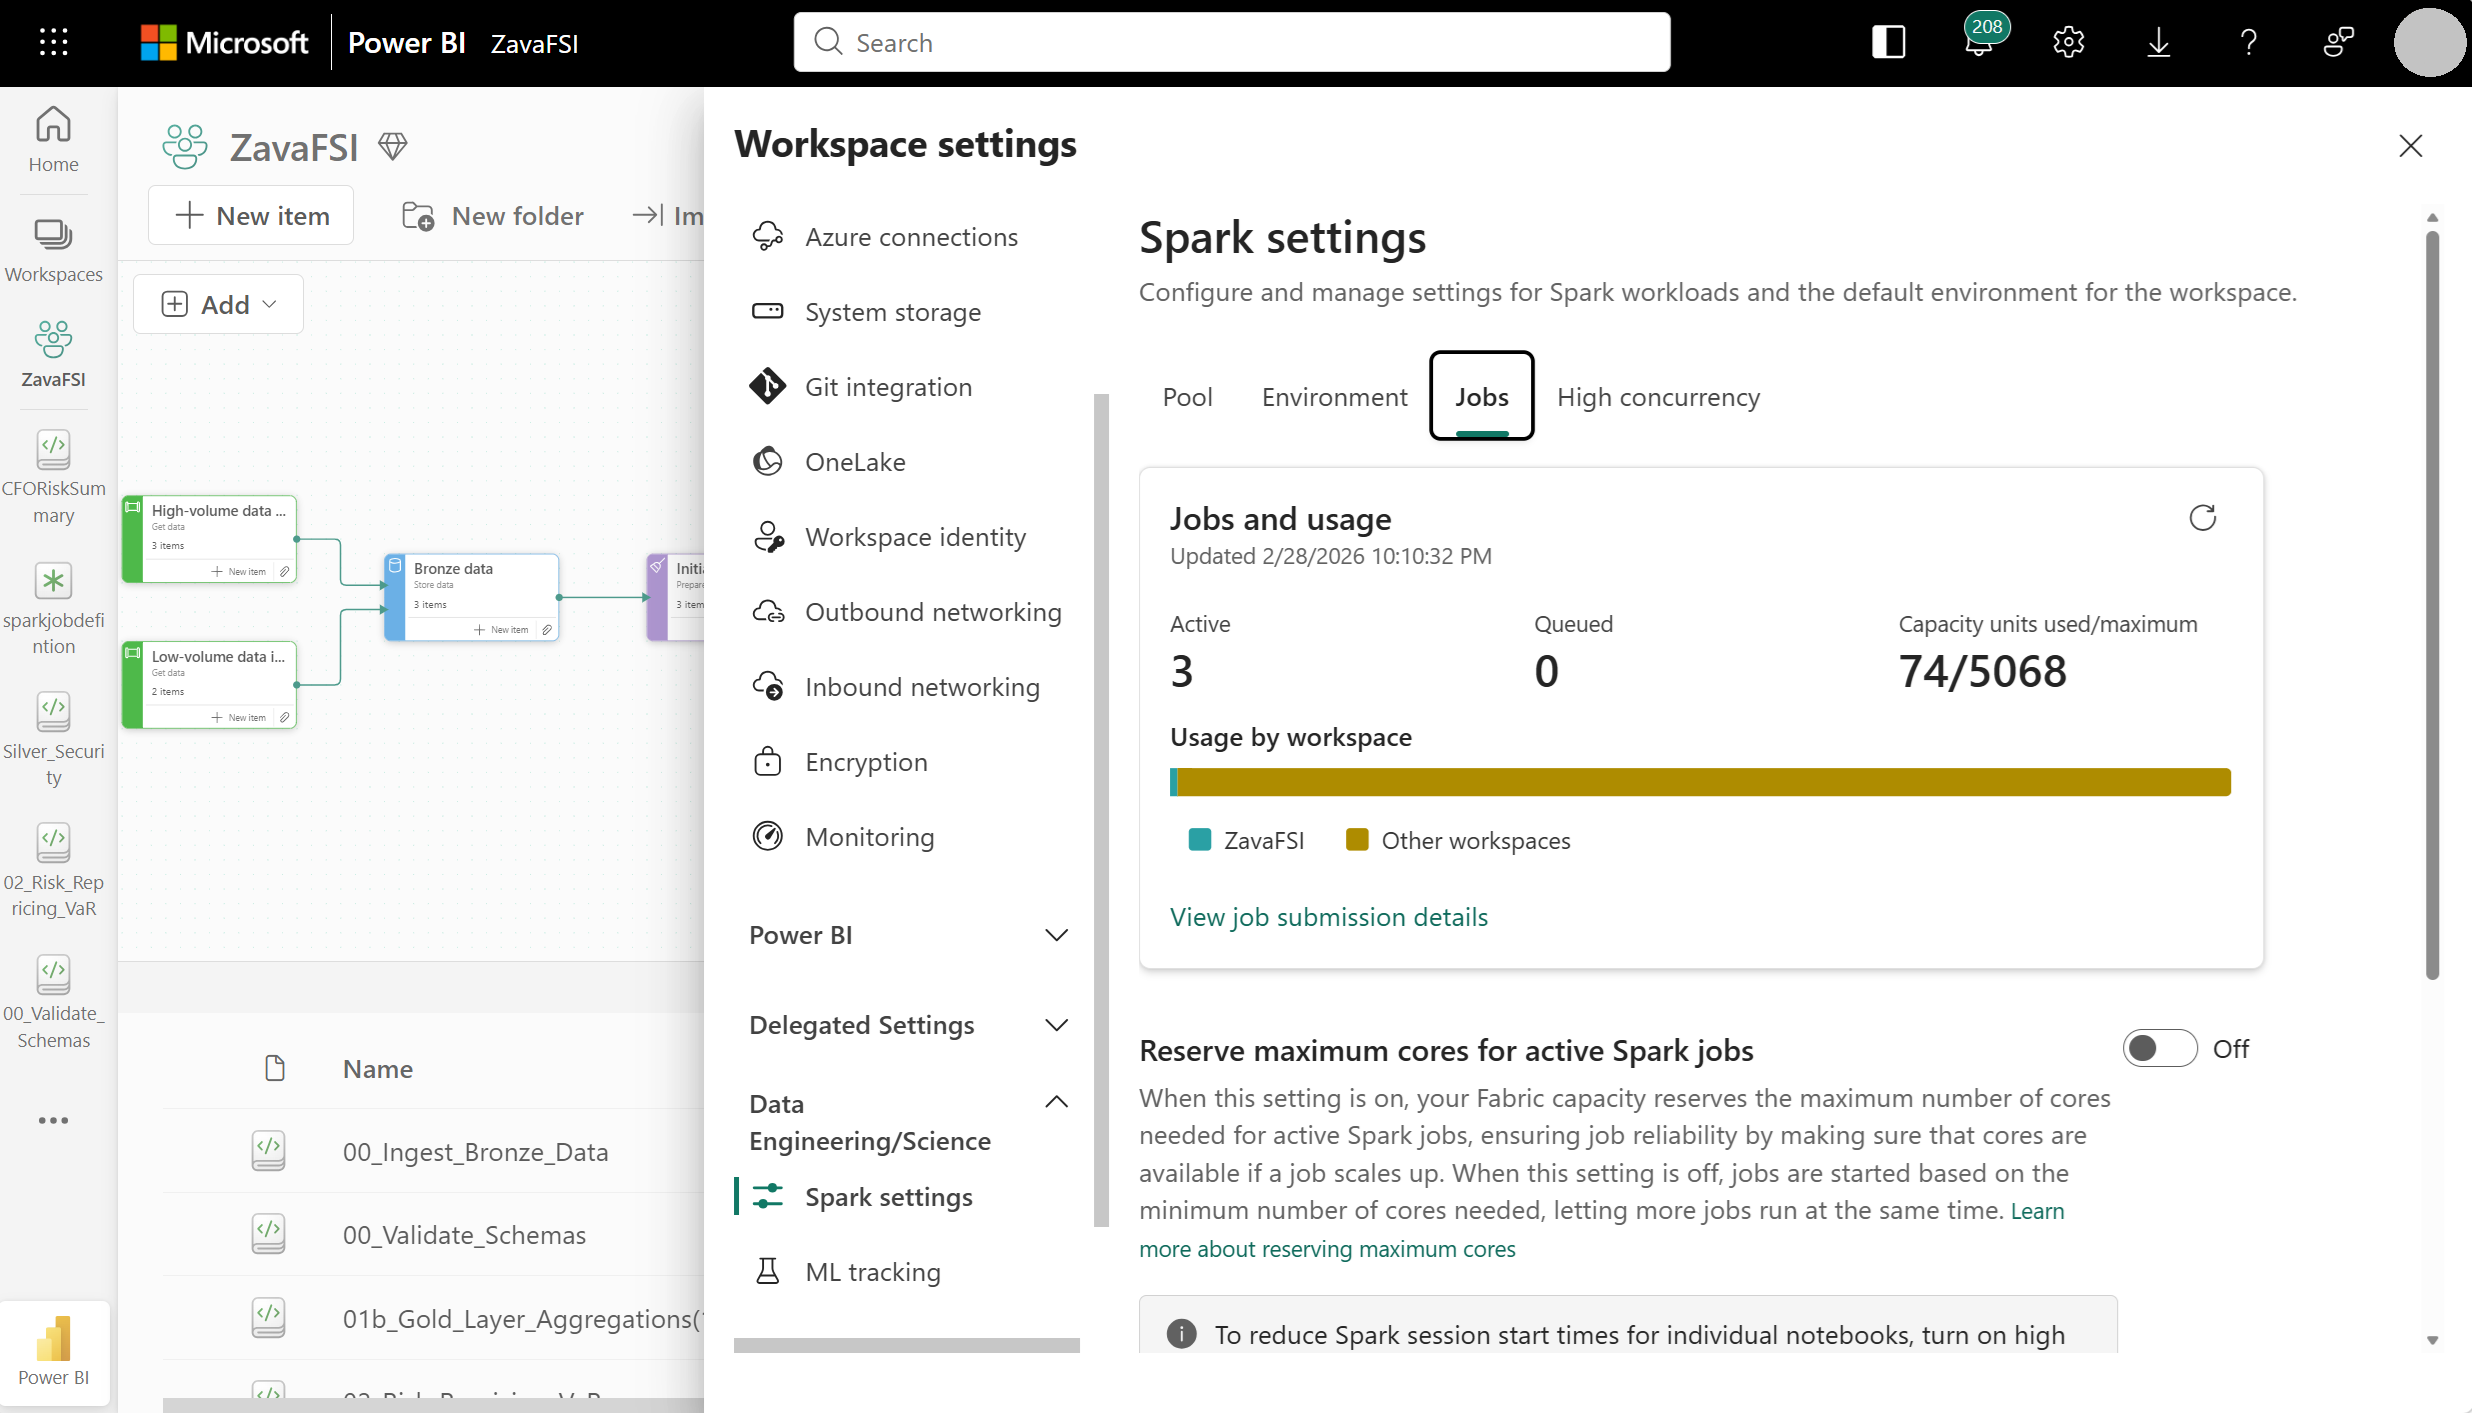Switch to the Environment tab
The width and height of the screenshot is (2472, 1413).
[1334, 397]
